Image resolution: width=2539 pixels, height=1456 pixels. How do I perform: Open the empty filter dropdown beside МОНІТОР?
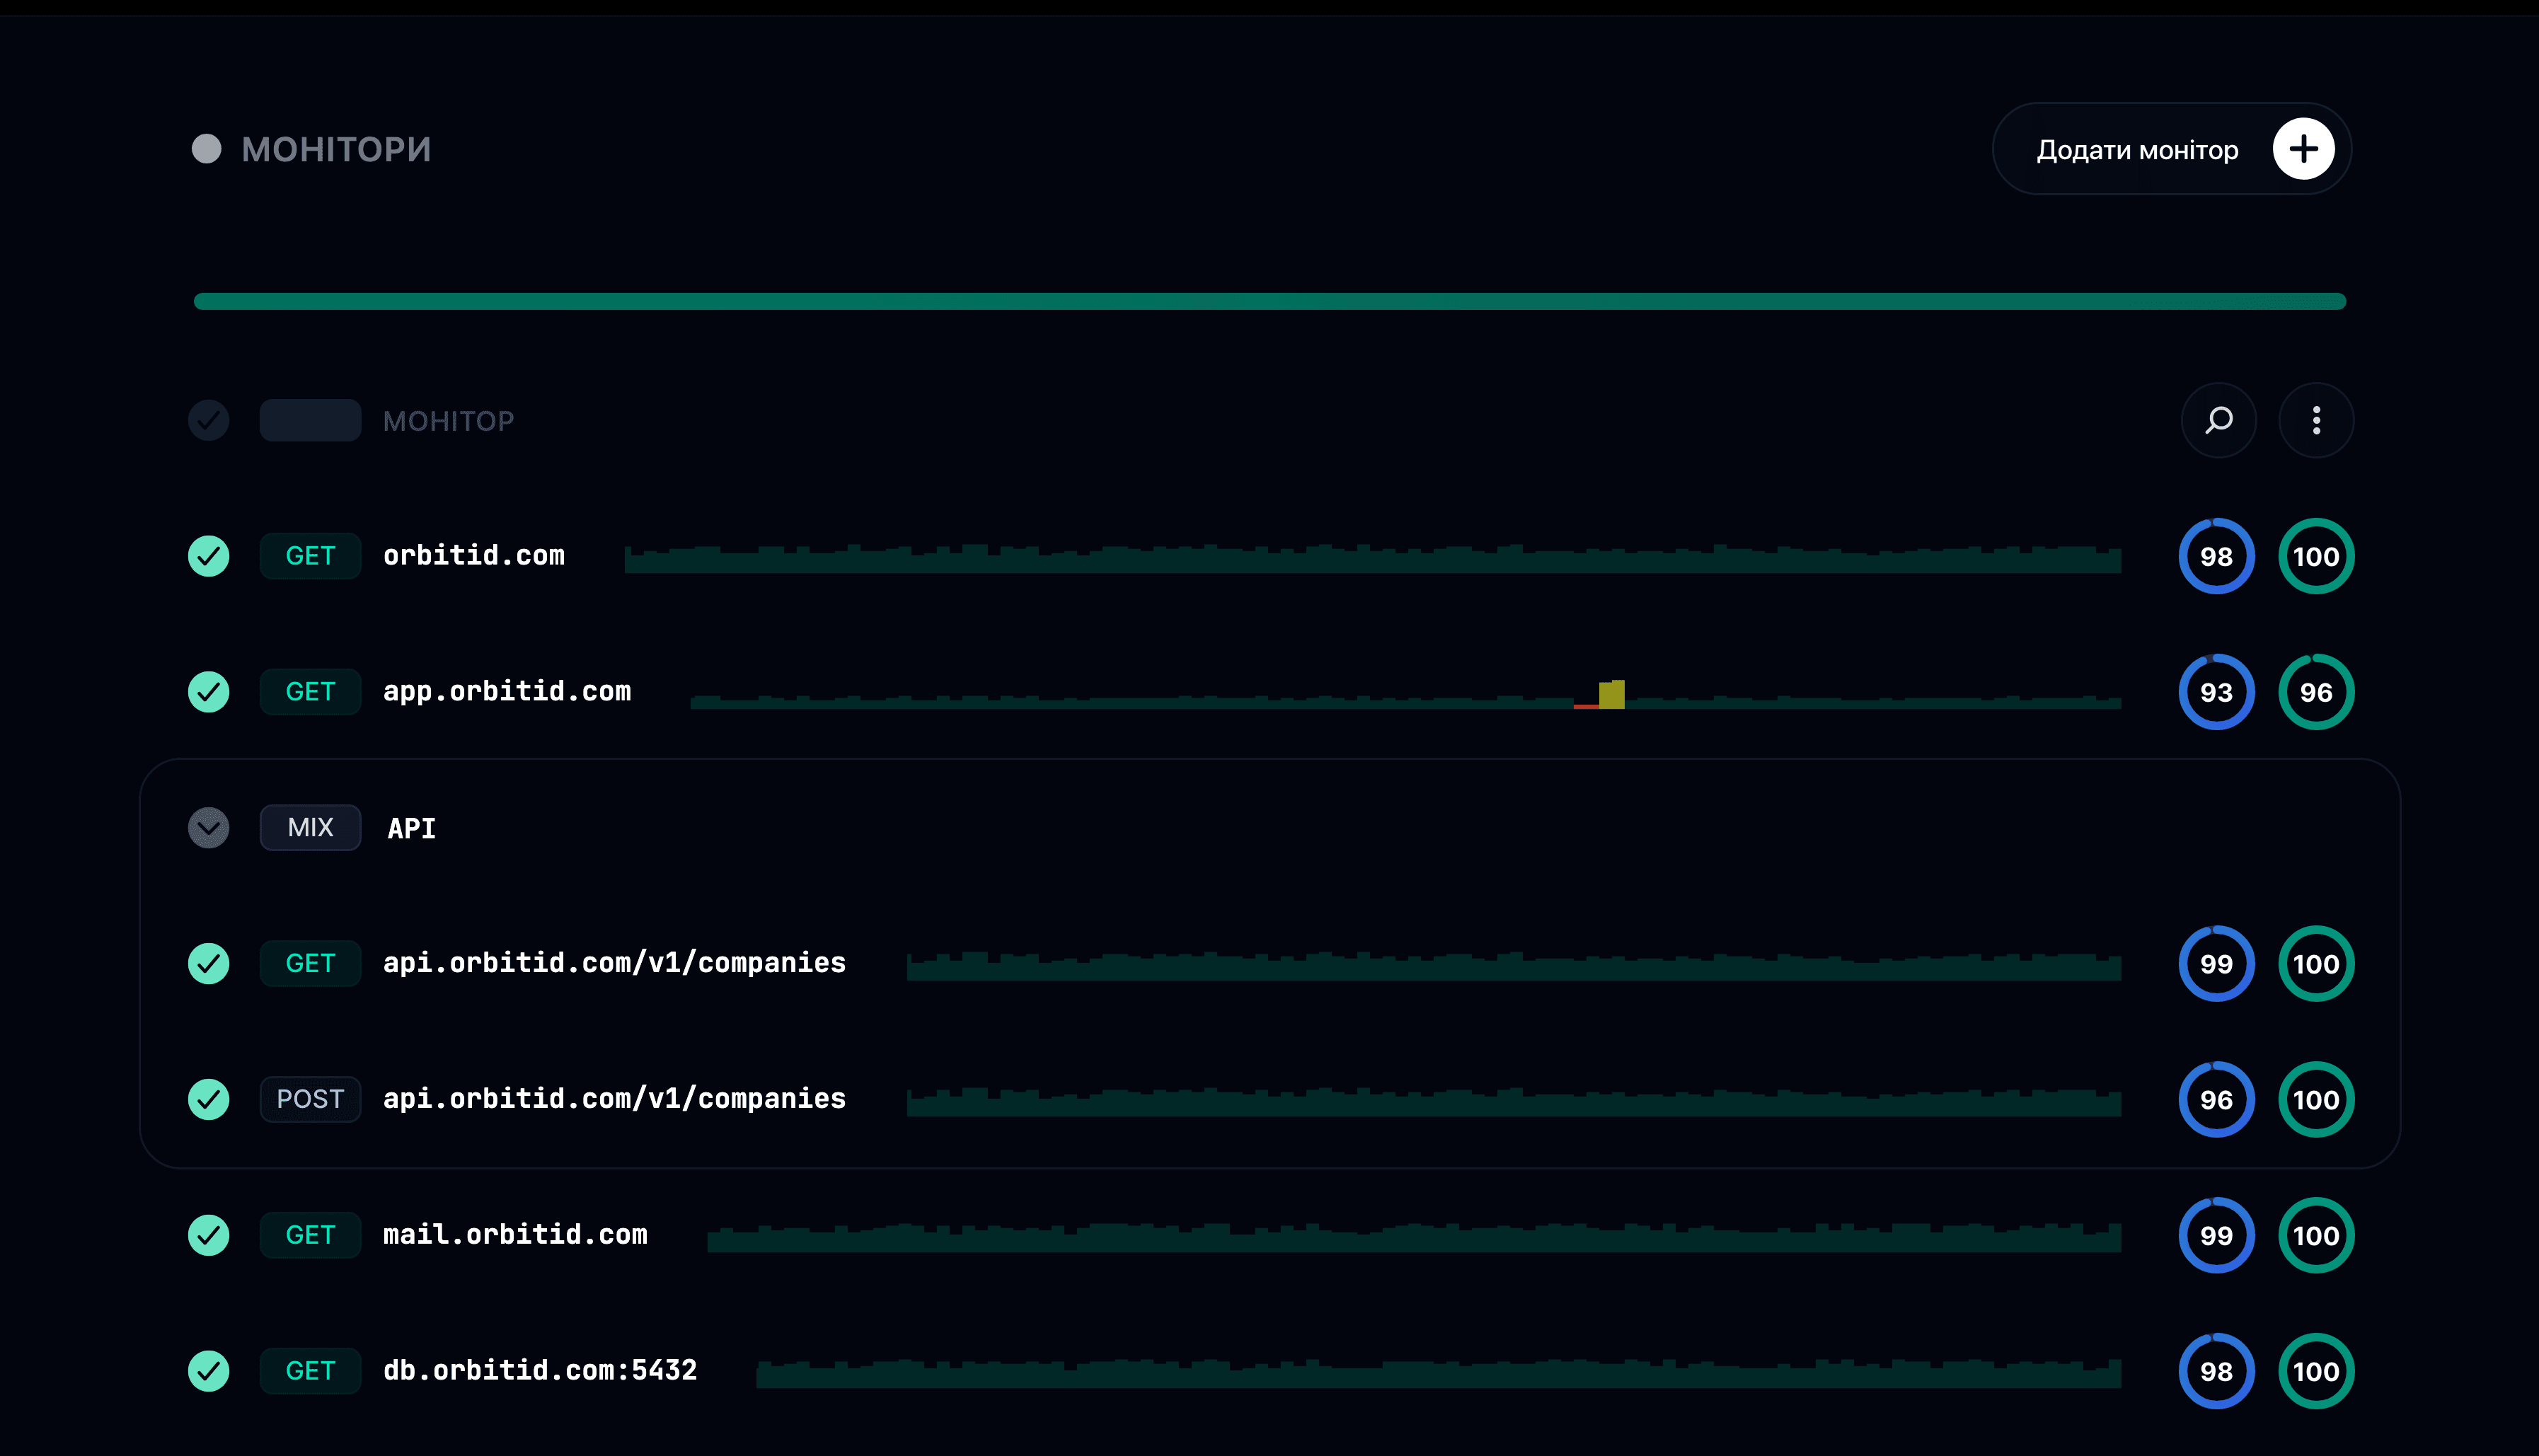pyautogui.click(x=310, y=420)
